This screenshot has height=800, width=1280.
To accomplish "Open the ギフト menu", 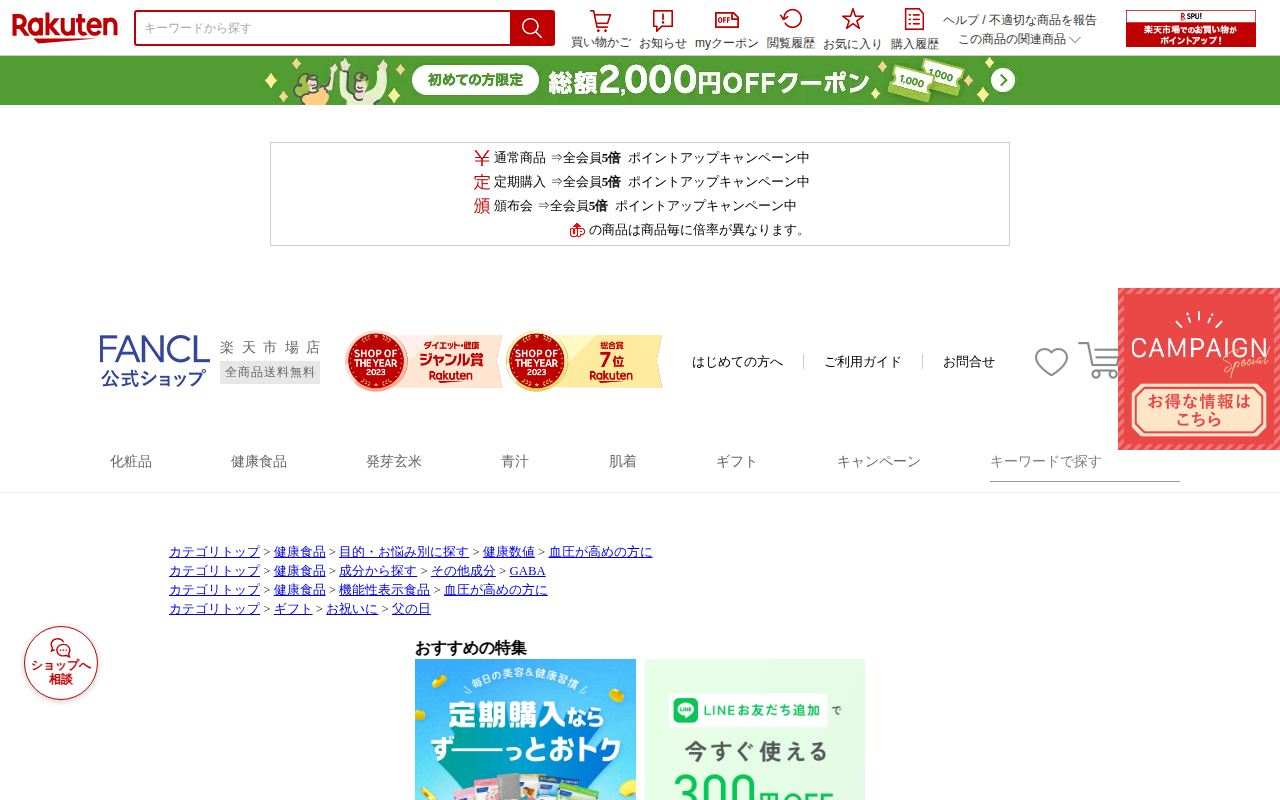I will tap(737, 462).
